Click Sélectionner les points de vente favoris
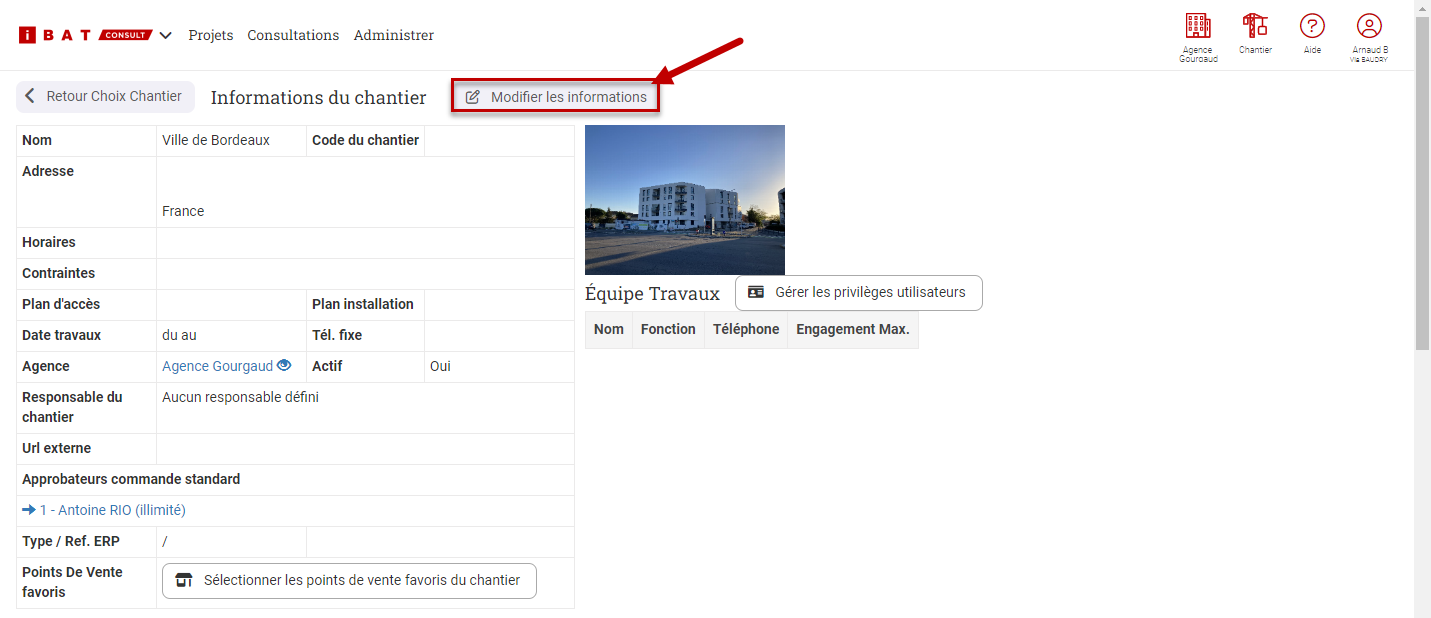The image size is (1431, 618). [x=349, y=581]
